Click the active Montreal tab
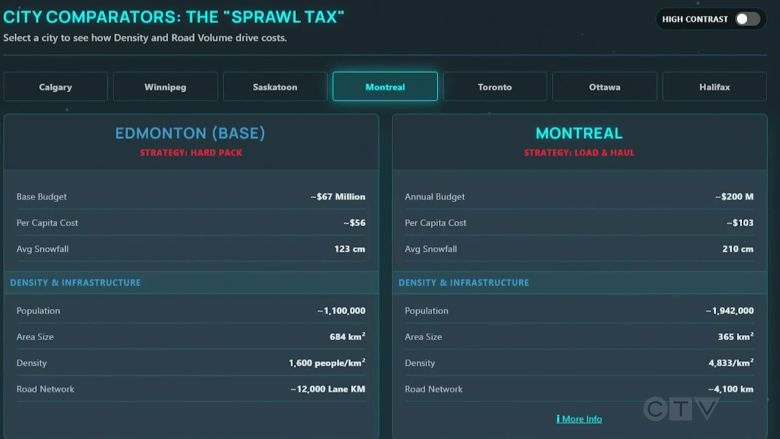Viewport: 780px width, 439px height. [x=385, y=87]
